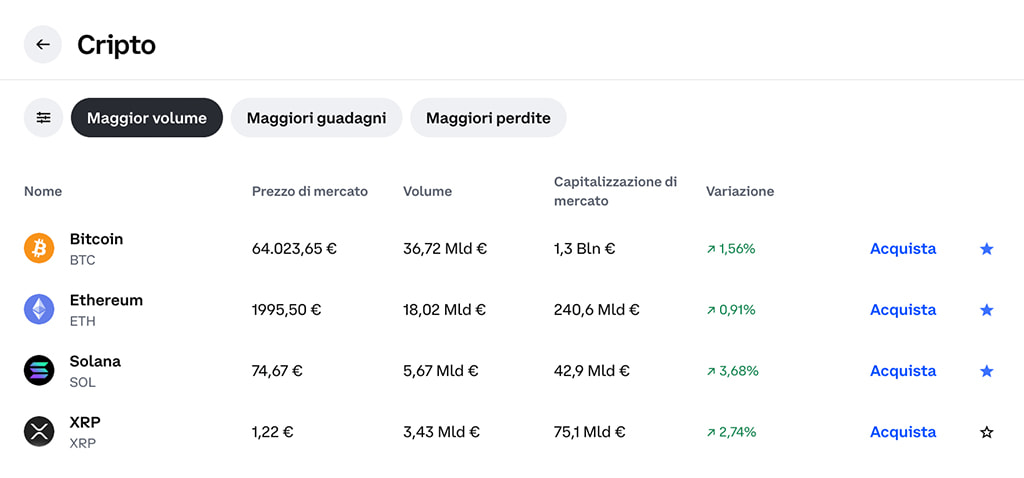Sort by the Volume column header
The image size is (1024, 478).
427,191
